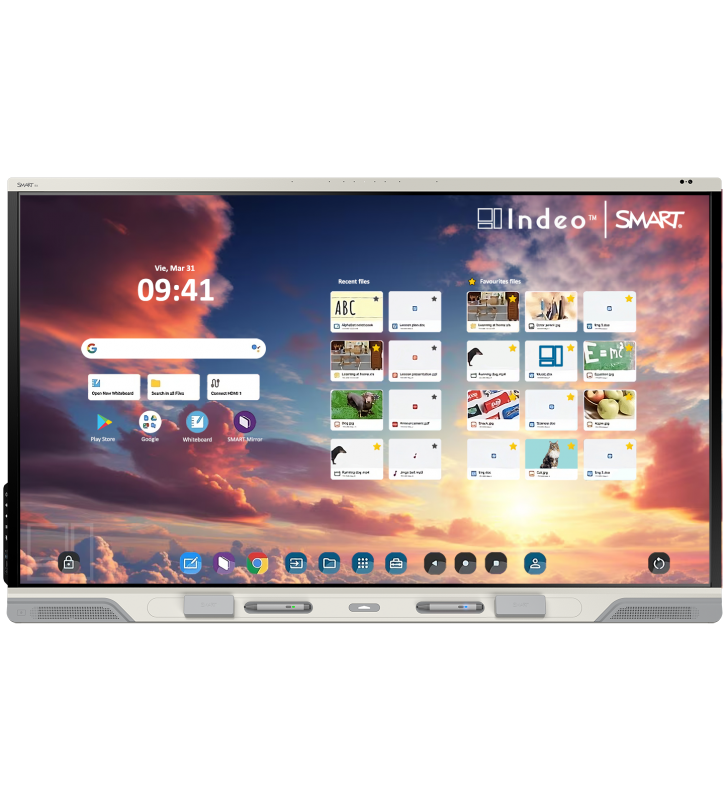728x800 pixels.
Task: Click the Google G logo in search bar
Action: [x=92, y=348]
